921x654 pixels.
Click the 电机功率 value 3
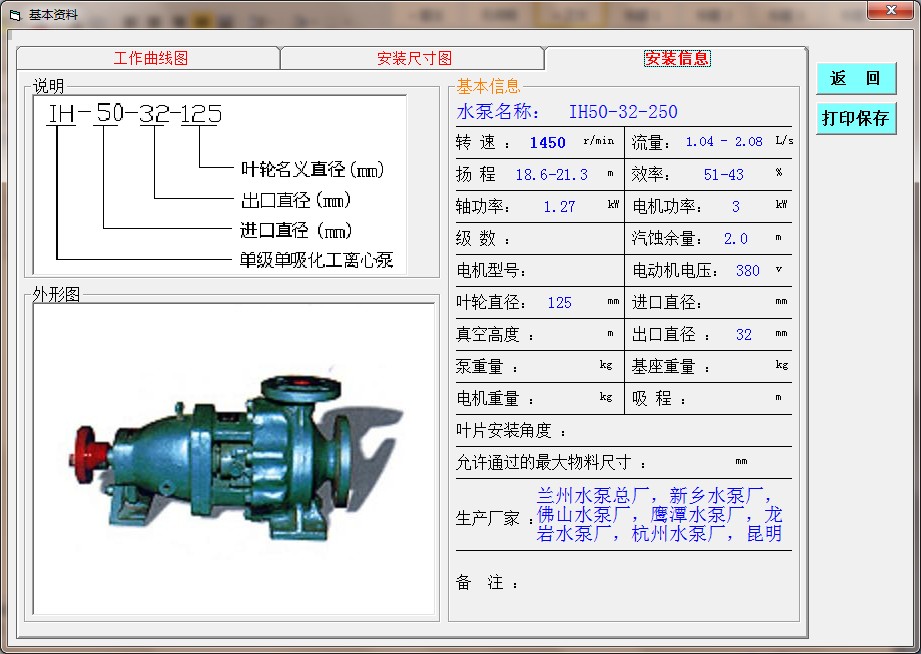click(x=736, y=207)
